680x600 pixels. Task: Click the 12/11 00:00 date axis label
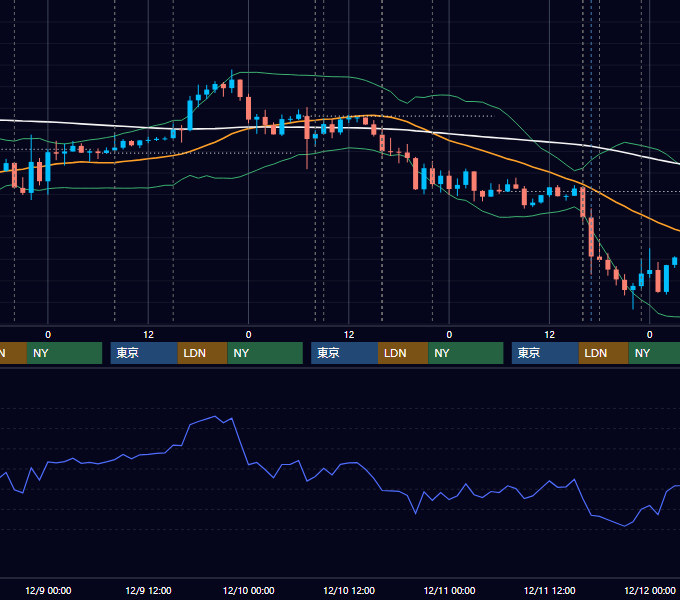click(449, 590)
